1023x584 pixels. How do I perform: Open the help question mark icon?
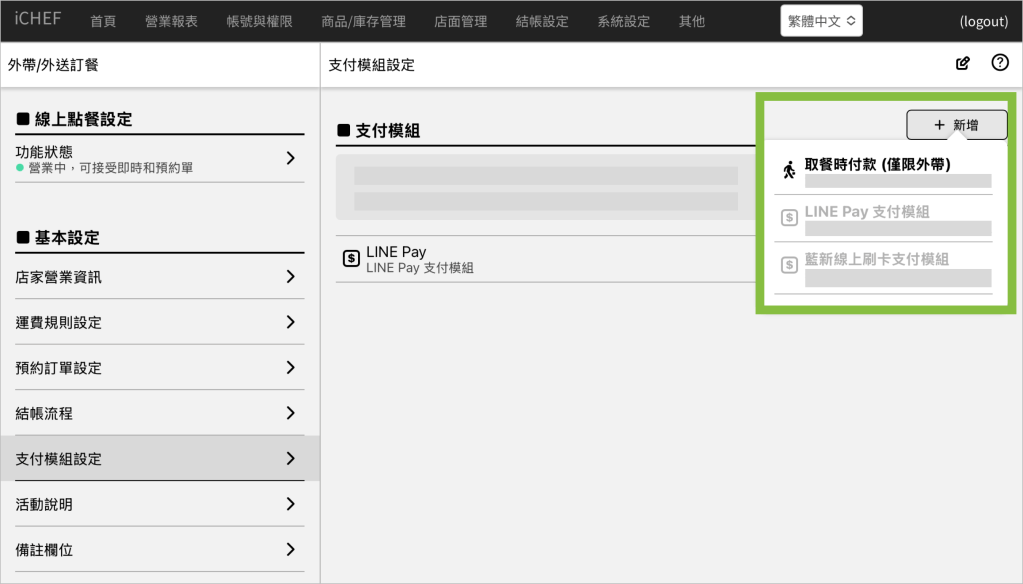click(x=999, y=63)
